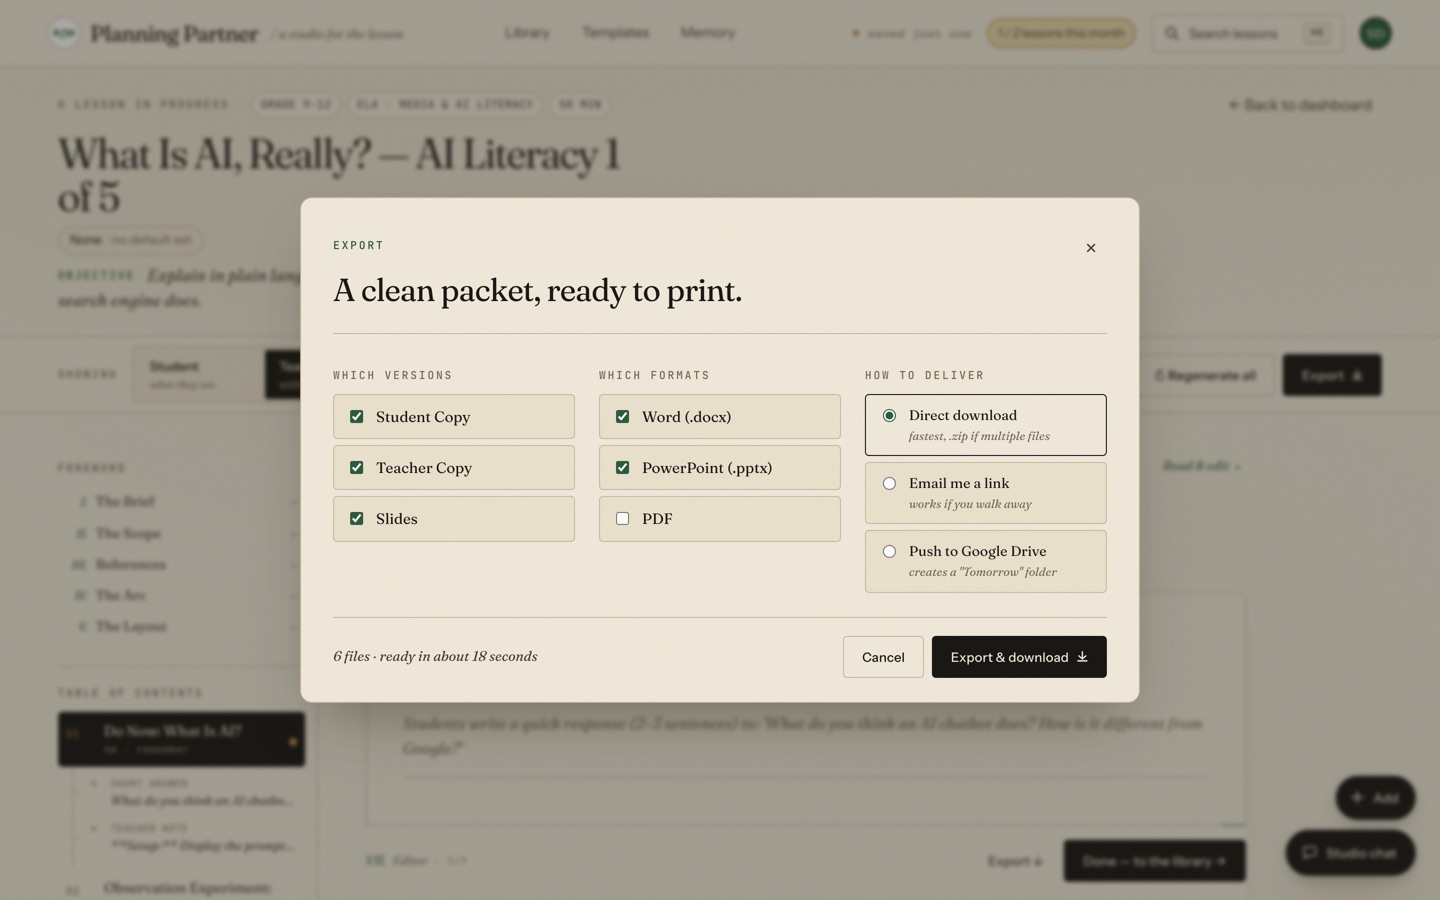Enable the PDF format checkbox
Viewport: 1440px width, 900px height.
pos(623,519)
